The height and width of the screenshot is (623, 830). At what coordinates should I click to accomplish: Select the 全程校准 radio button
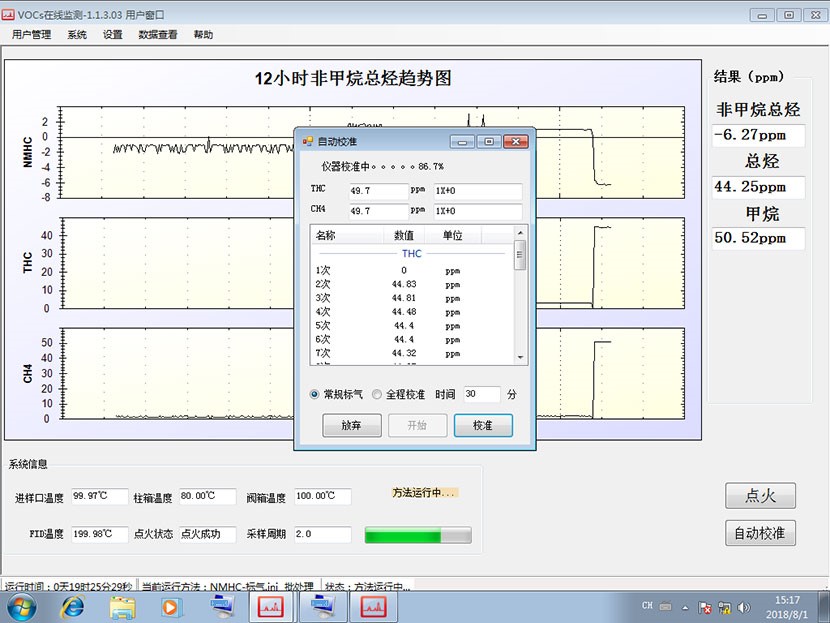[377, 395]
